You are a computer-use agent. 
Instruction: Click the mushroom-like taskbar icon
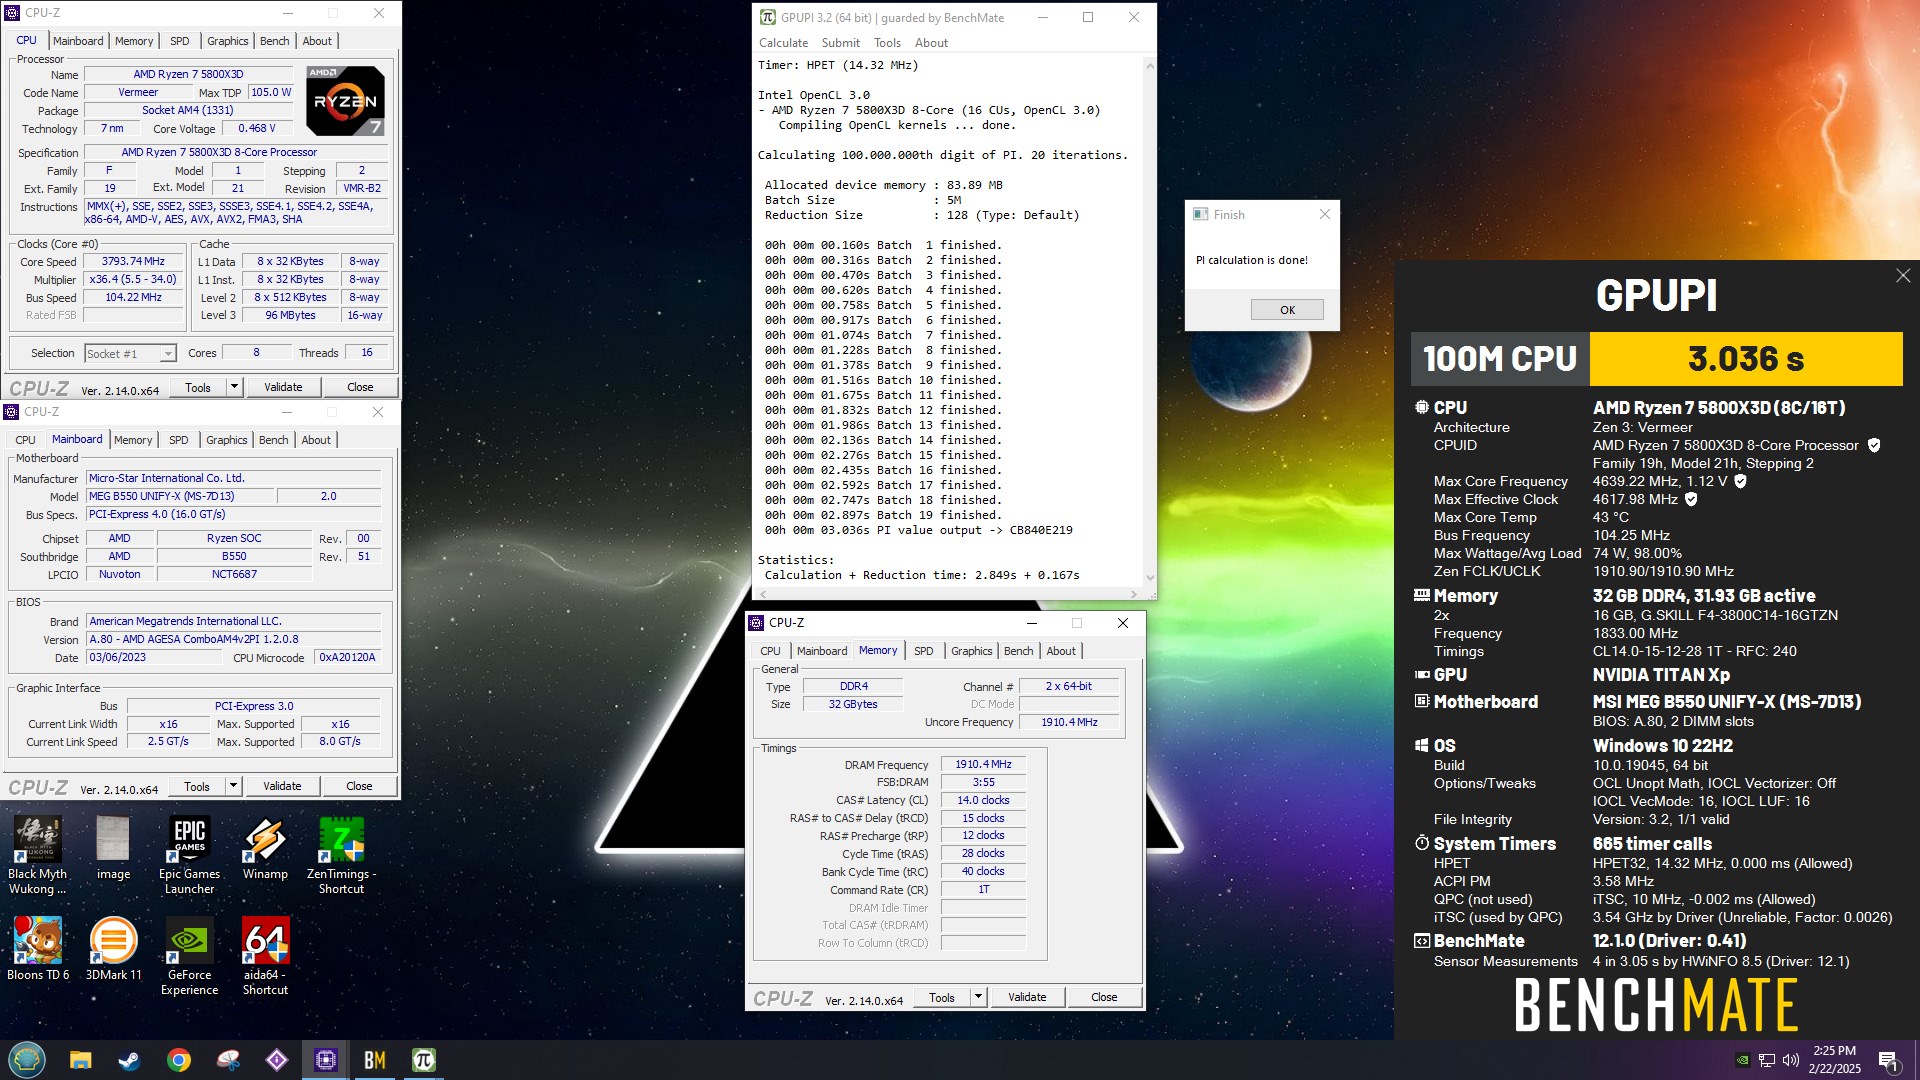pos(229,1060)
